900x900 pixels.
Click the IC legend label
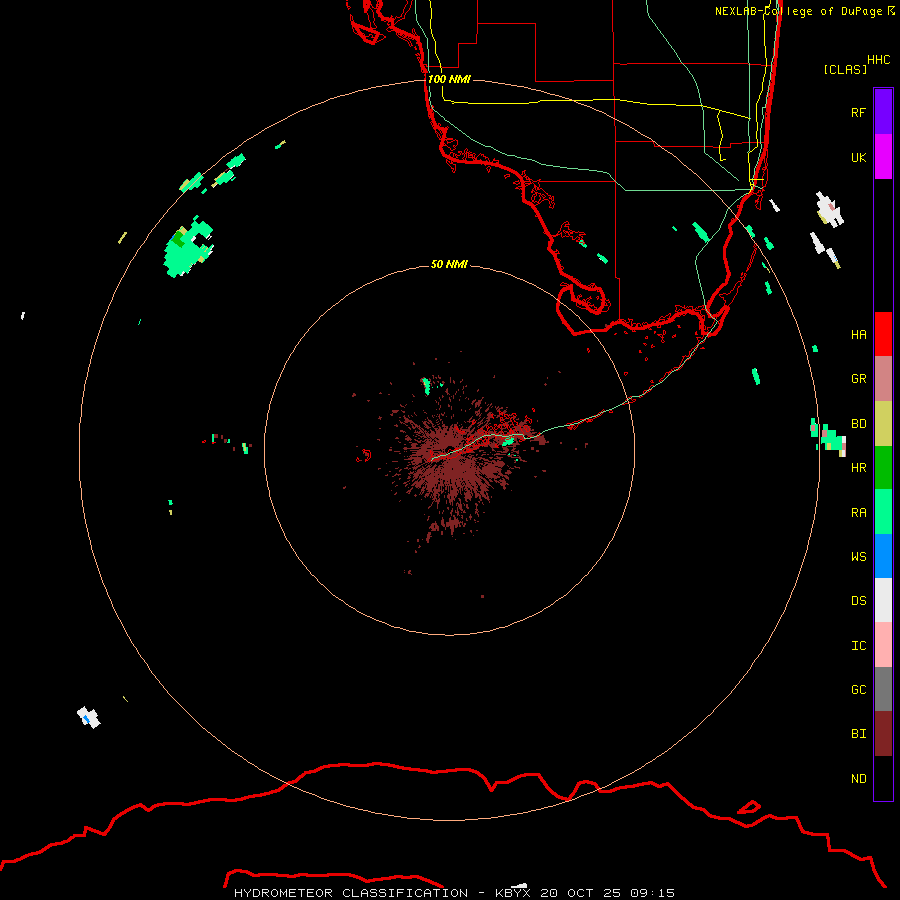pyautogui.click(x=858, y=646)
